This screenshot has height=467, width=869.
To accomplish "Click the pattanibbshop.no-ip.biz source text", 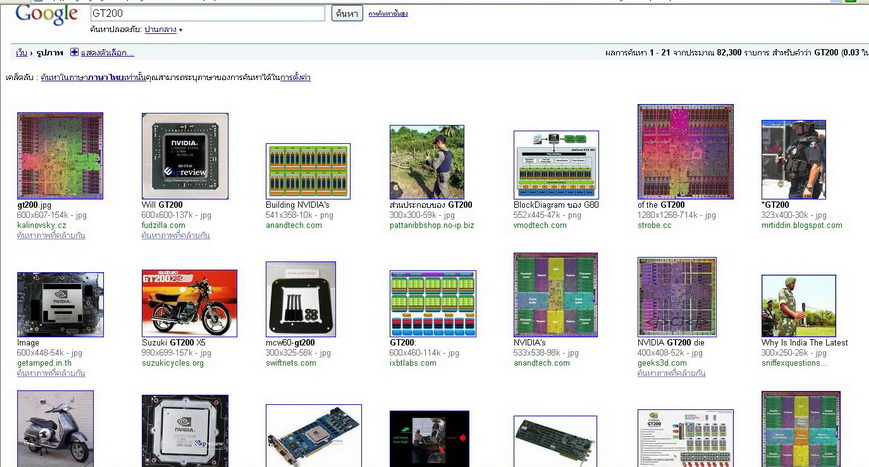I will 432,225.
